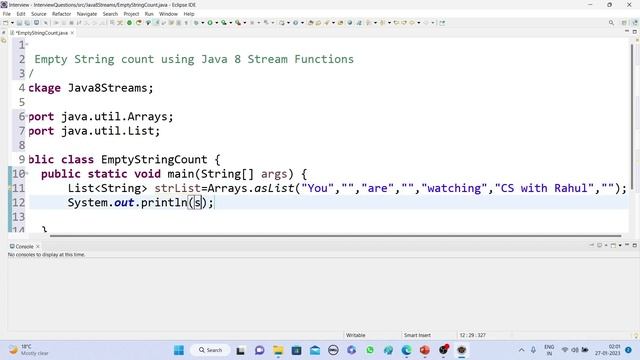Image resolution: width=640 pixels, height=360 pixels.
Task: Open the File menu
Action: [7, 14]
